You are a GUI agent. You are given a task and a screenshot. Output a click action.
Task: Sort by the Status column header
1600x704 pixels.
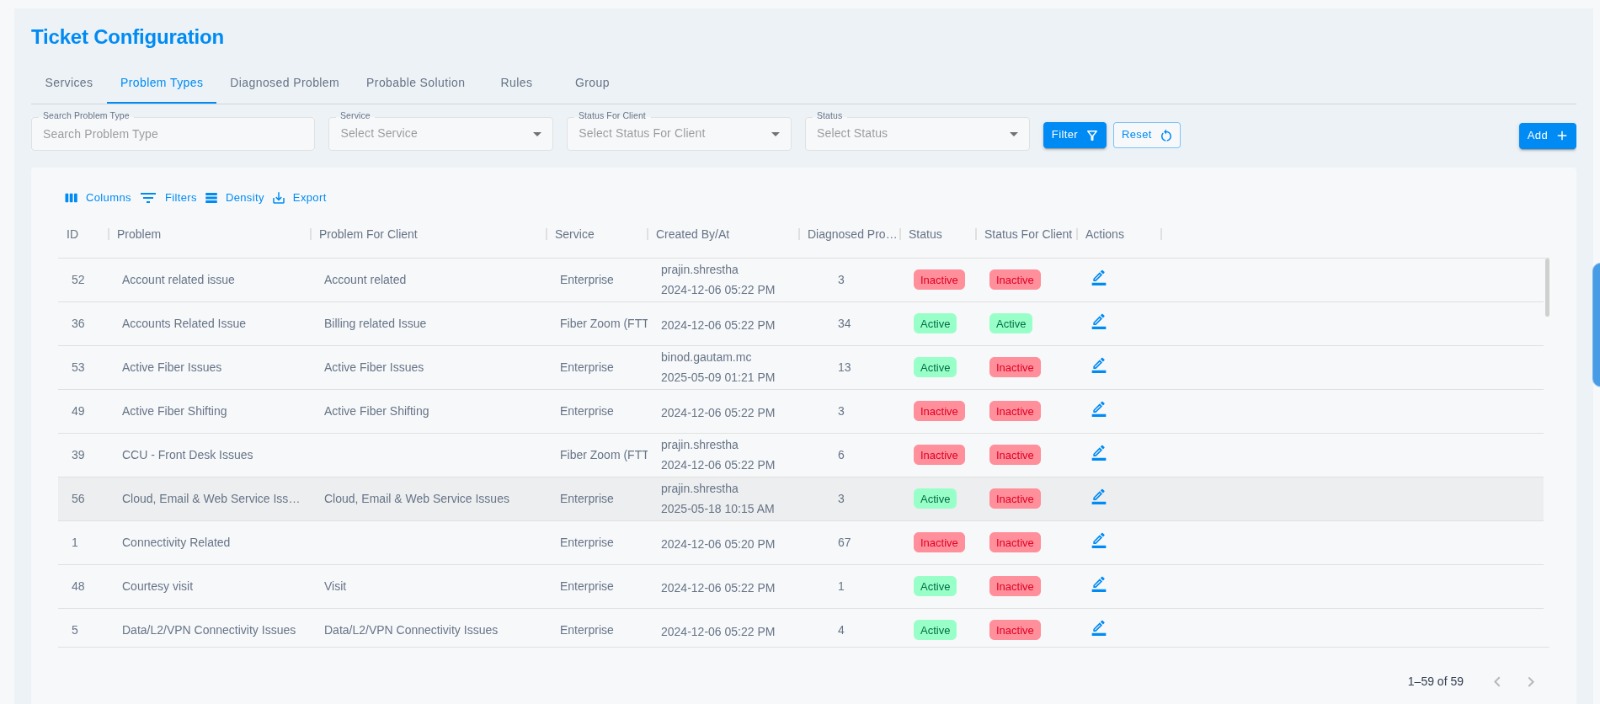point(925,234)
